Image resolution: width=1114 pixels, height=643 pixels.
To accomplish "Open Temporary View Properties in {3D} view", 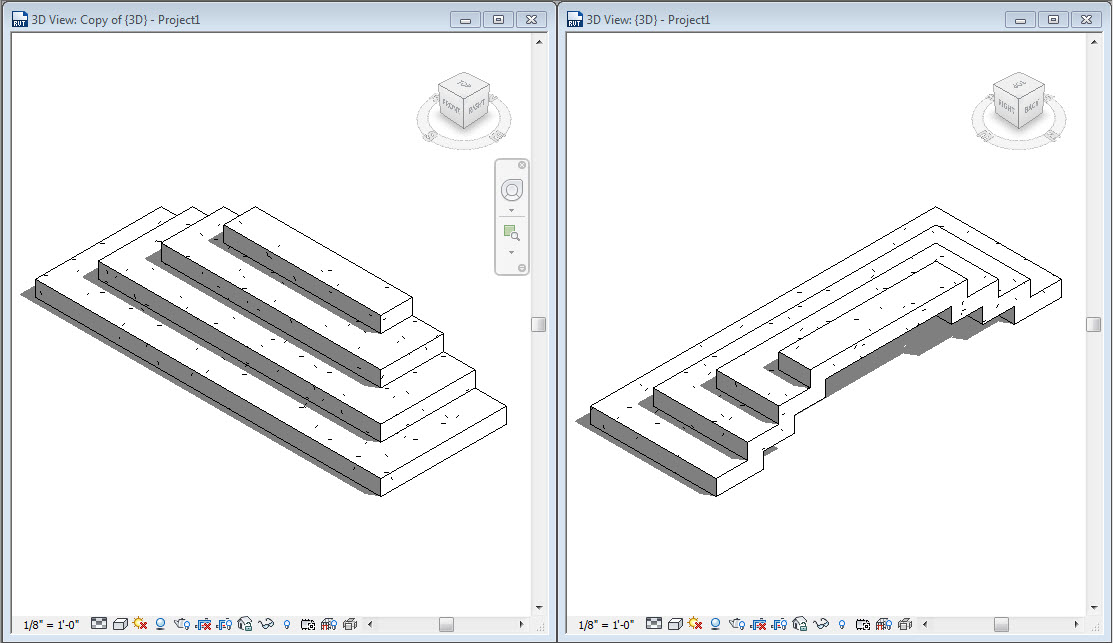I will coord(862,625).
